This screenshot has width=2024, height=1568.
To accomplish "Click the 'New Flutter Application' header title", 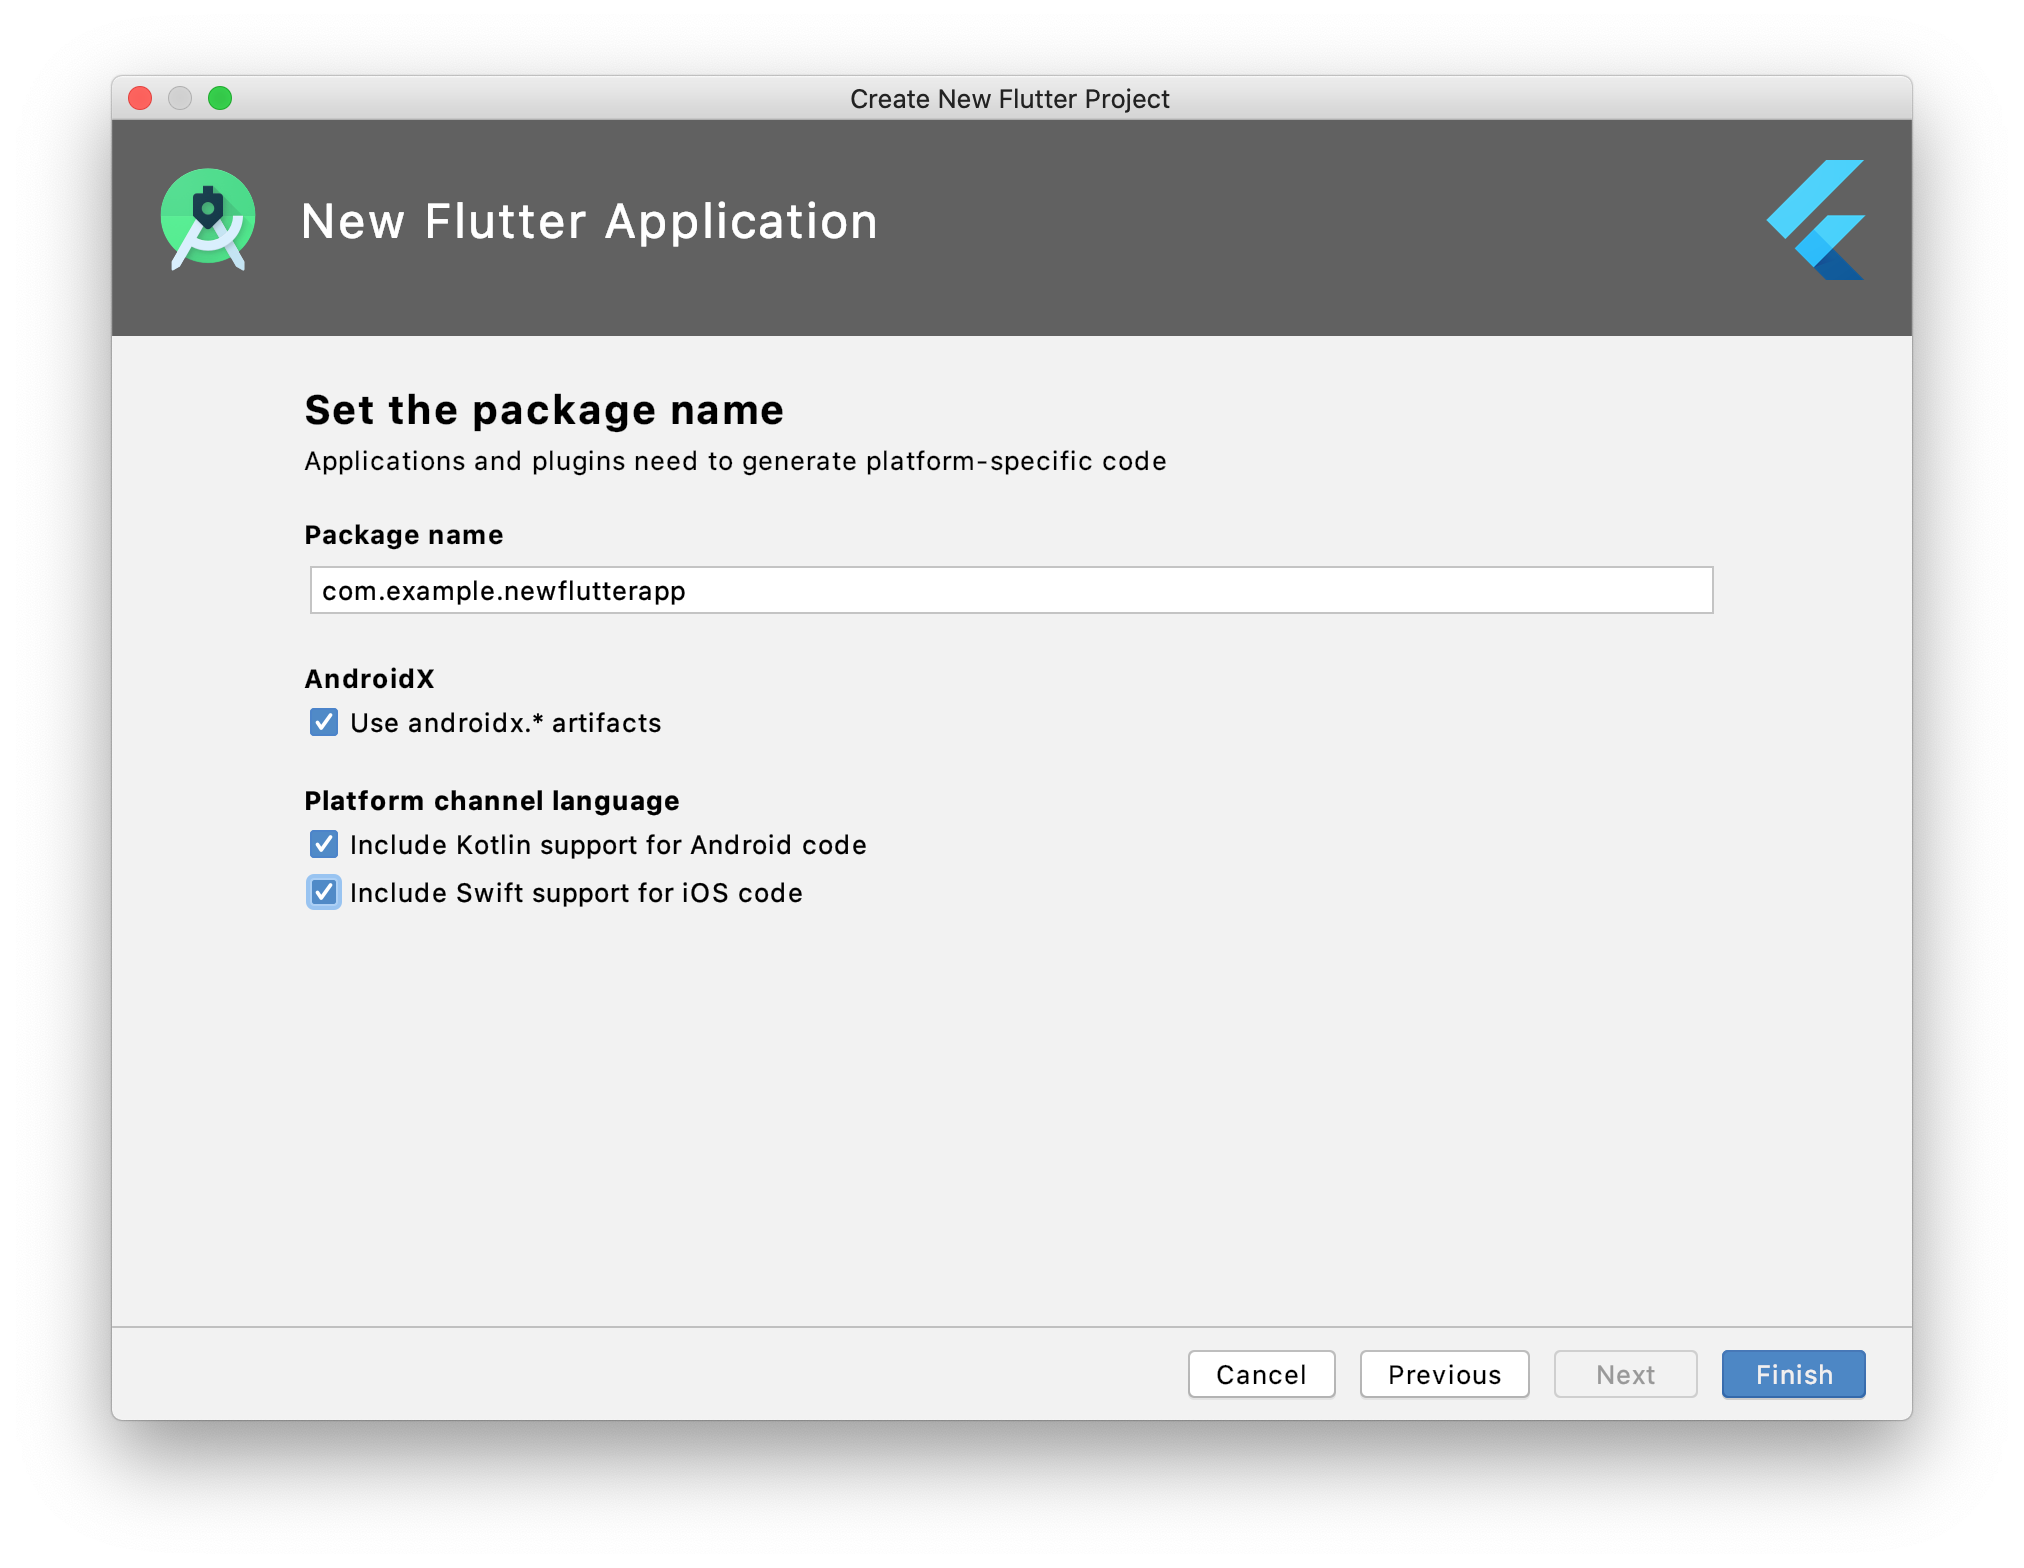I will (x=589, y=221).
